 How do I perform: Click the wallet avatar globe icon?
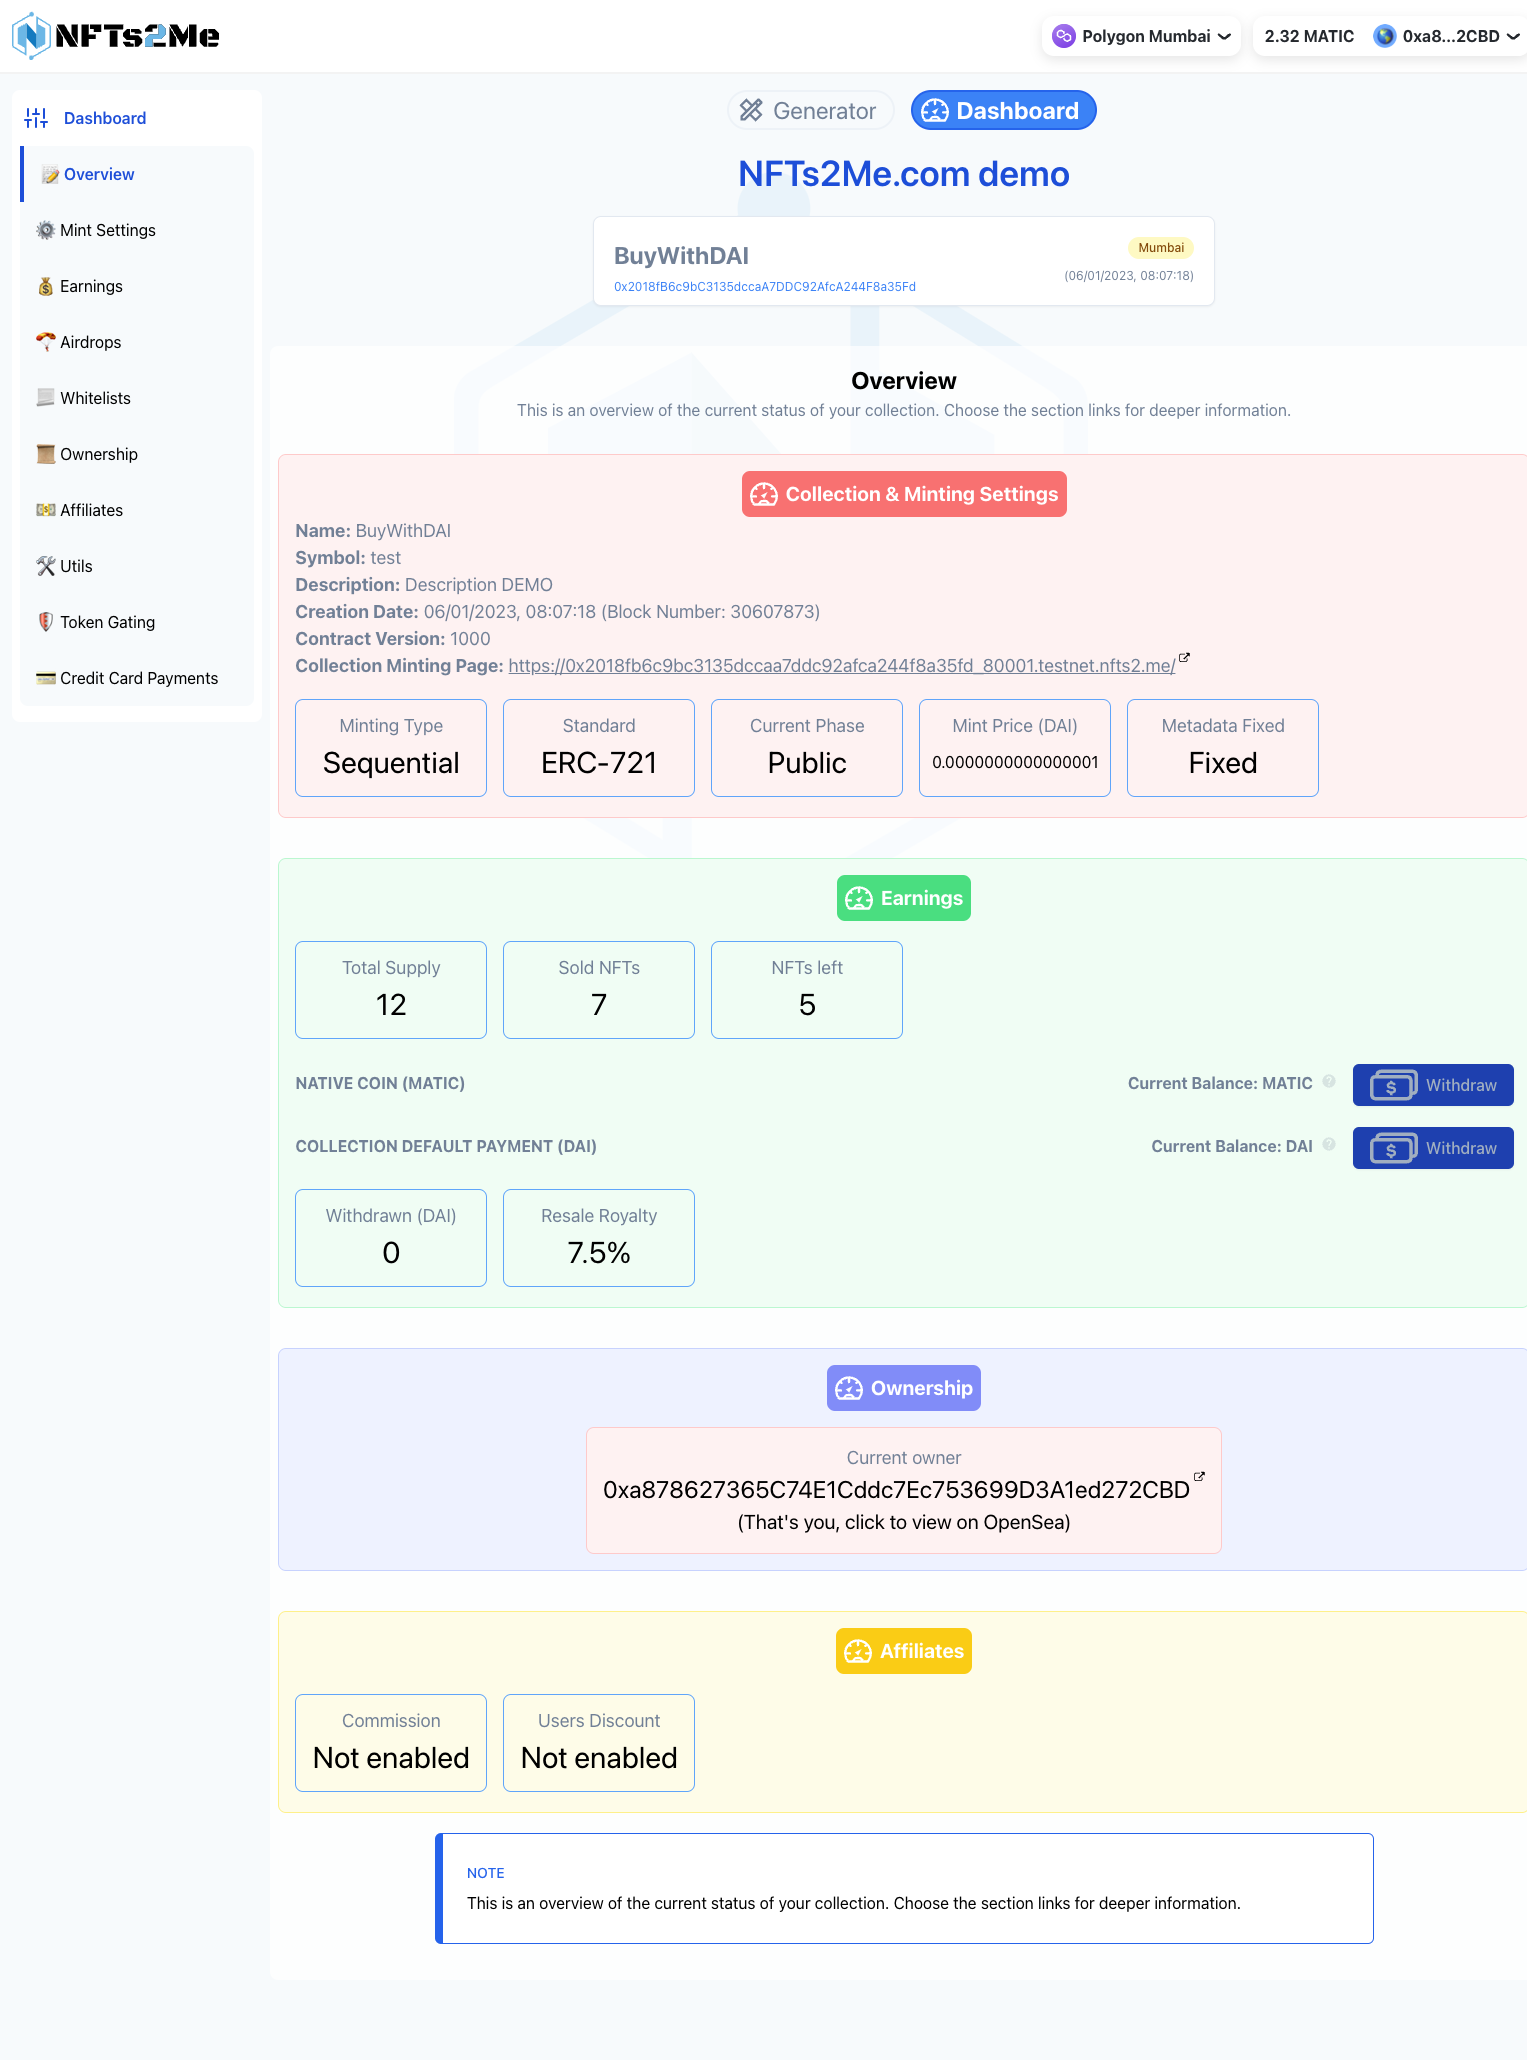point(1384,36)
